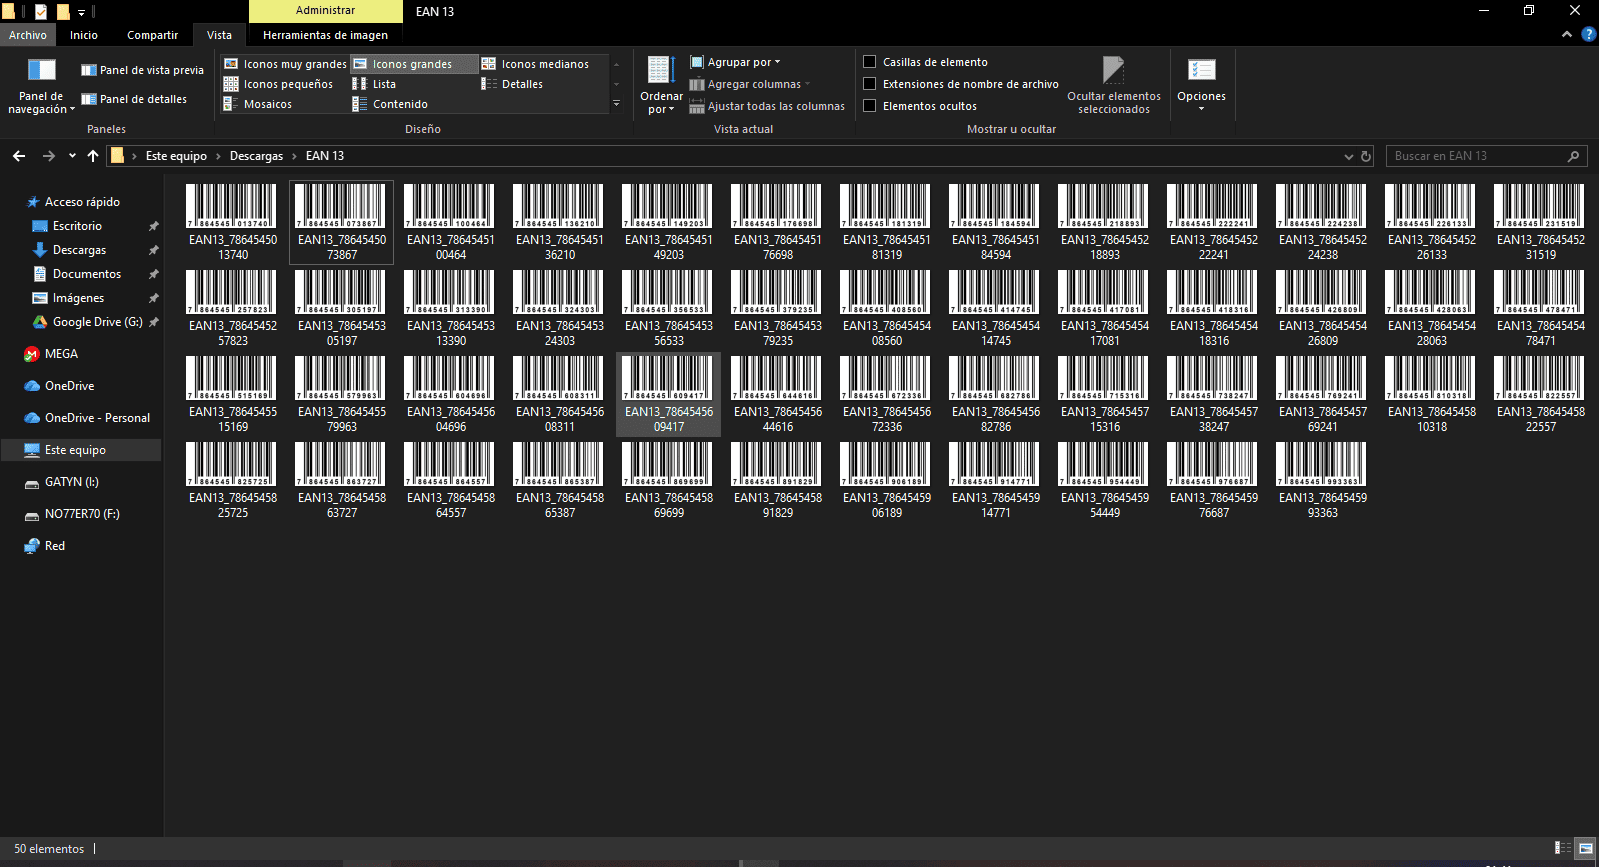Click Descargas in the breadcrumb path
The width and height of the screenshot is (1599, 867).
pyautogui.click(x=256, y=156)
